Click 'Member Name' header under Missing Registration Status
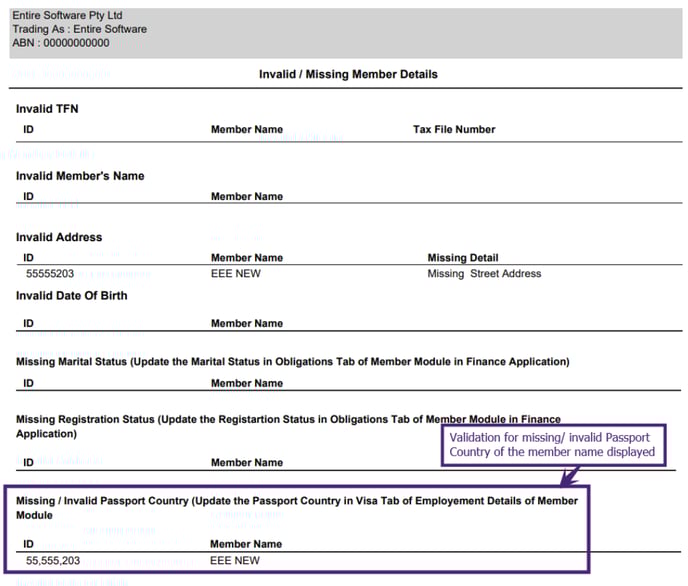 point(247,462)
